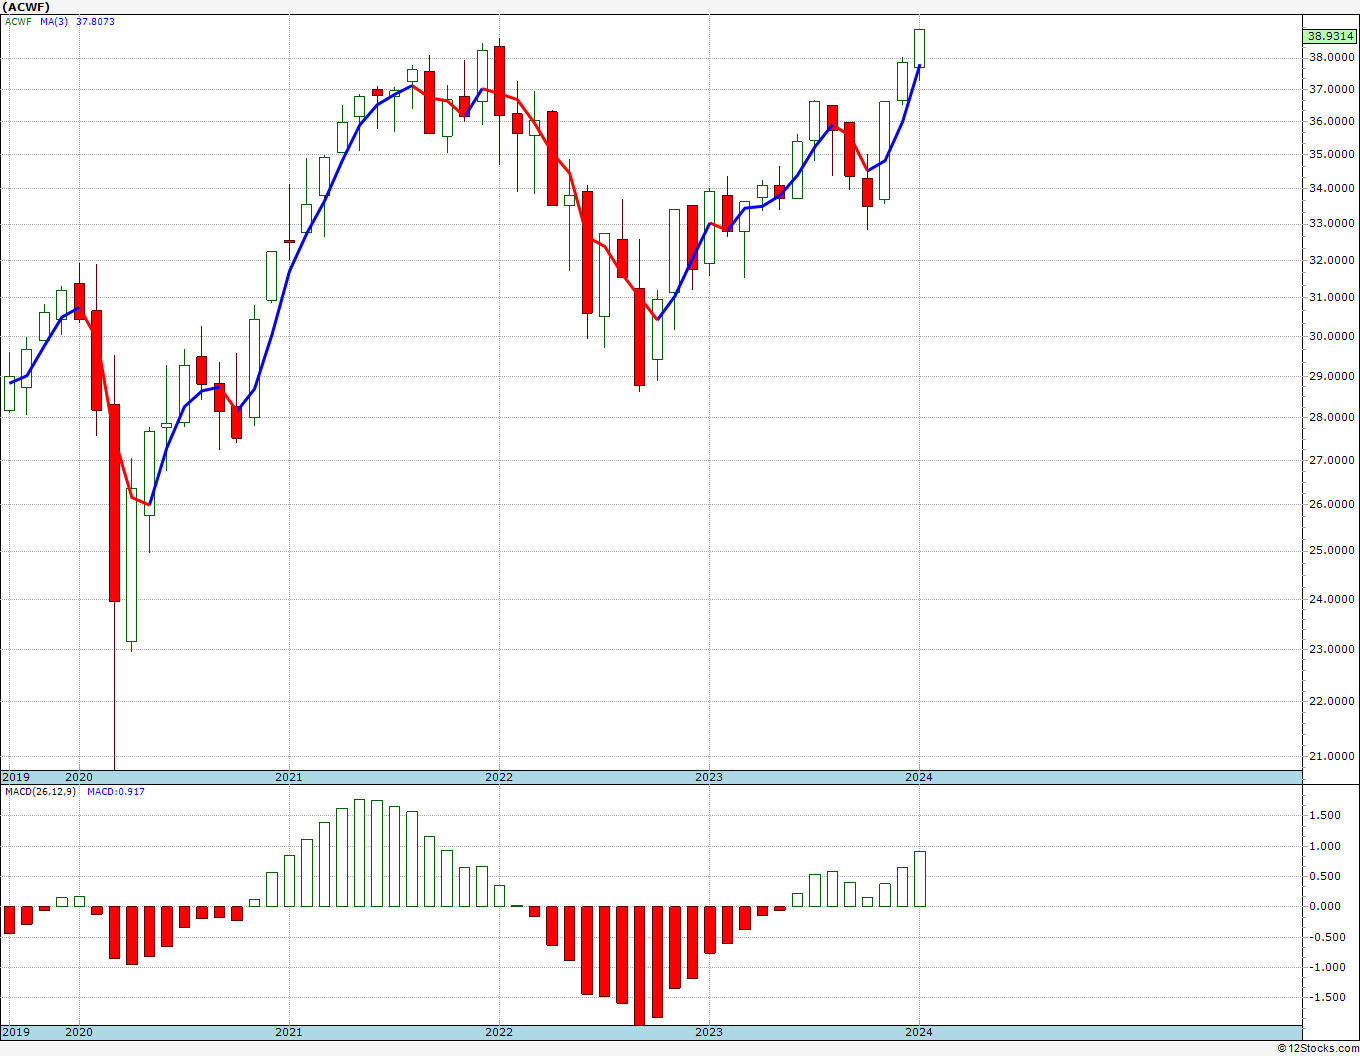Viewport: 1360px width, 1056px height.
Task: Click the 37.0000 price axis label
Action: tap(1332, 90)
